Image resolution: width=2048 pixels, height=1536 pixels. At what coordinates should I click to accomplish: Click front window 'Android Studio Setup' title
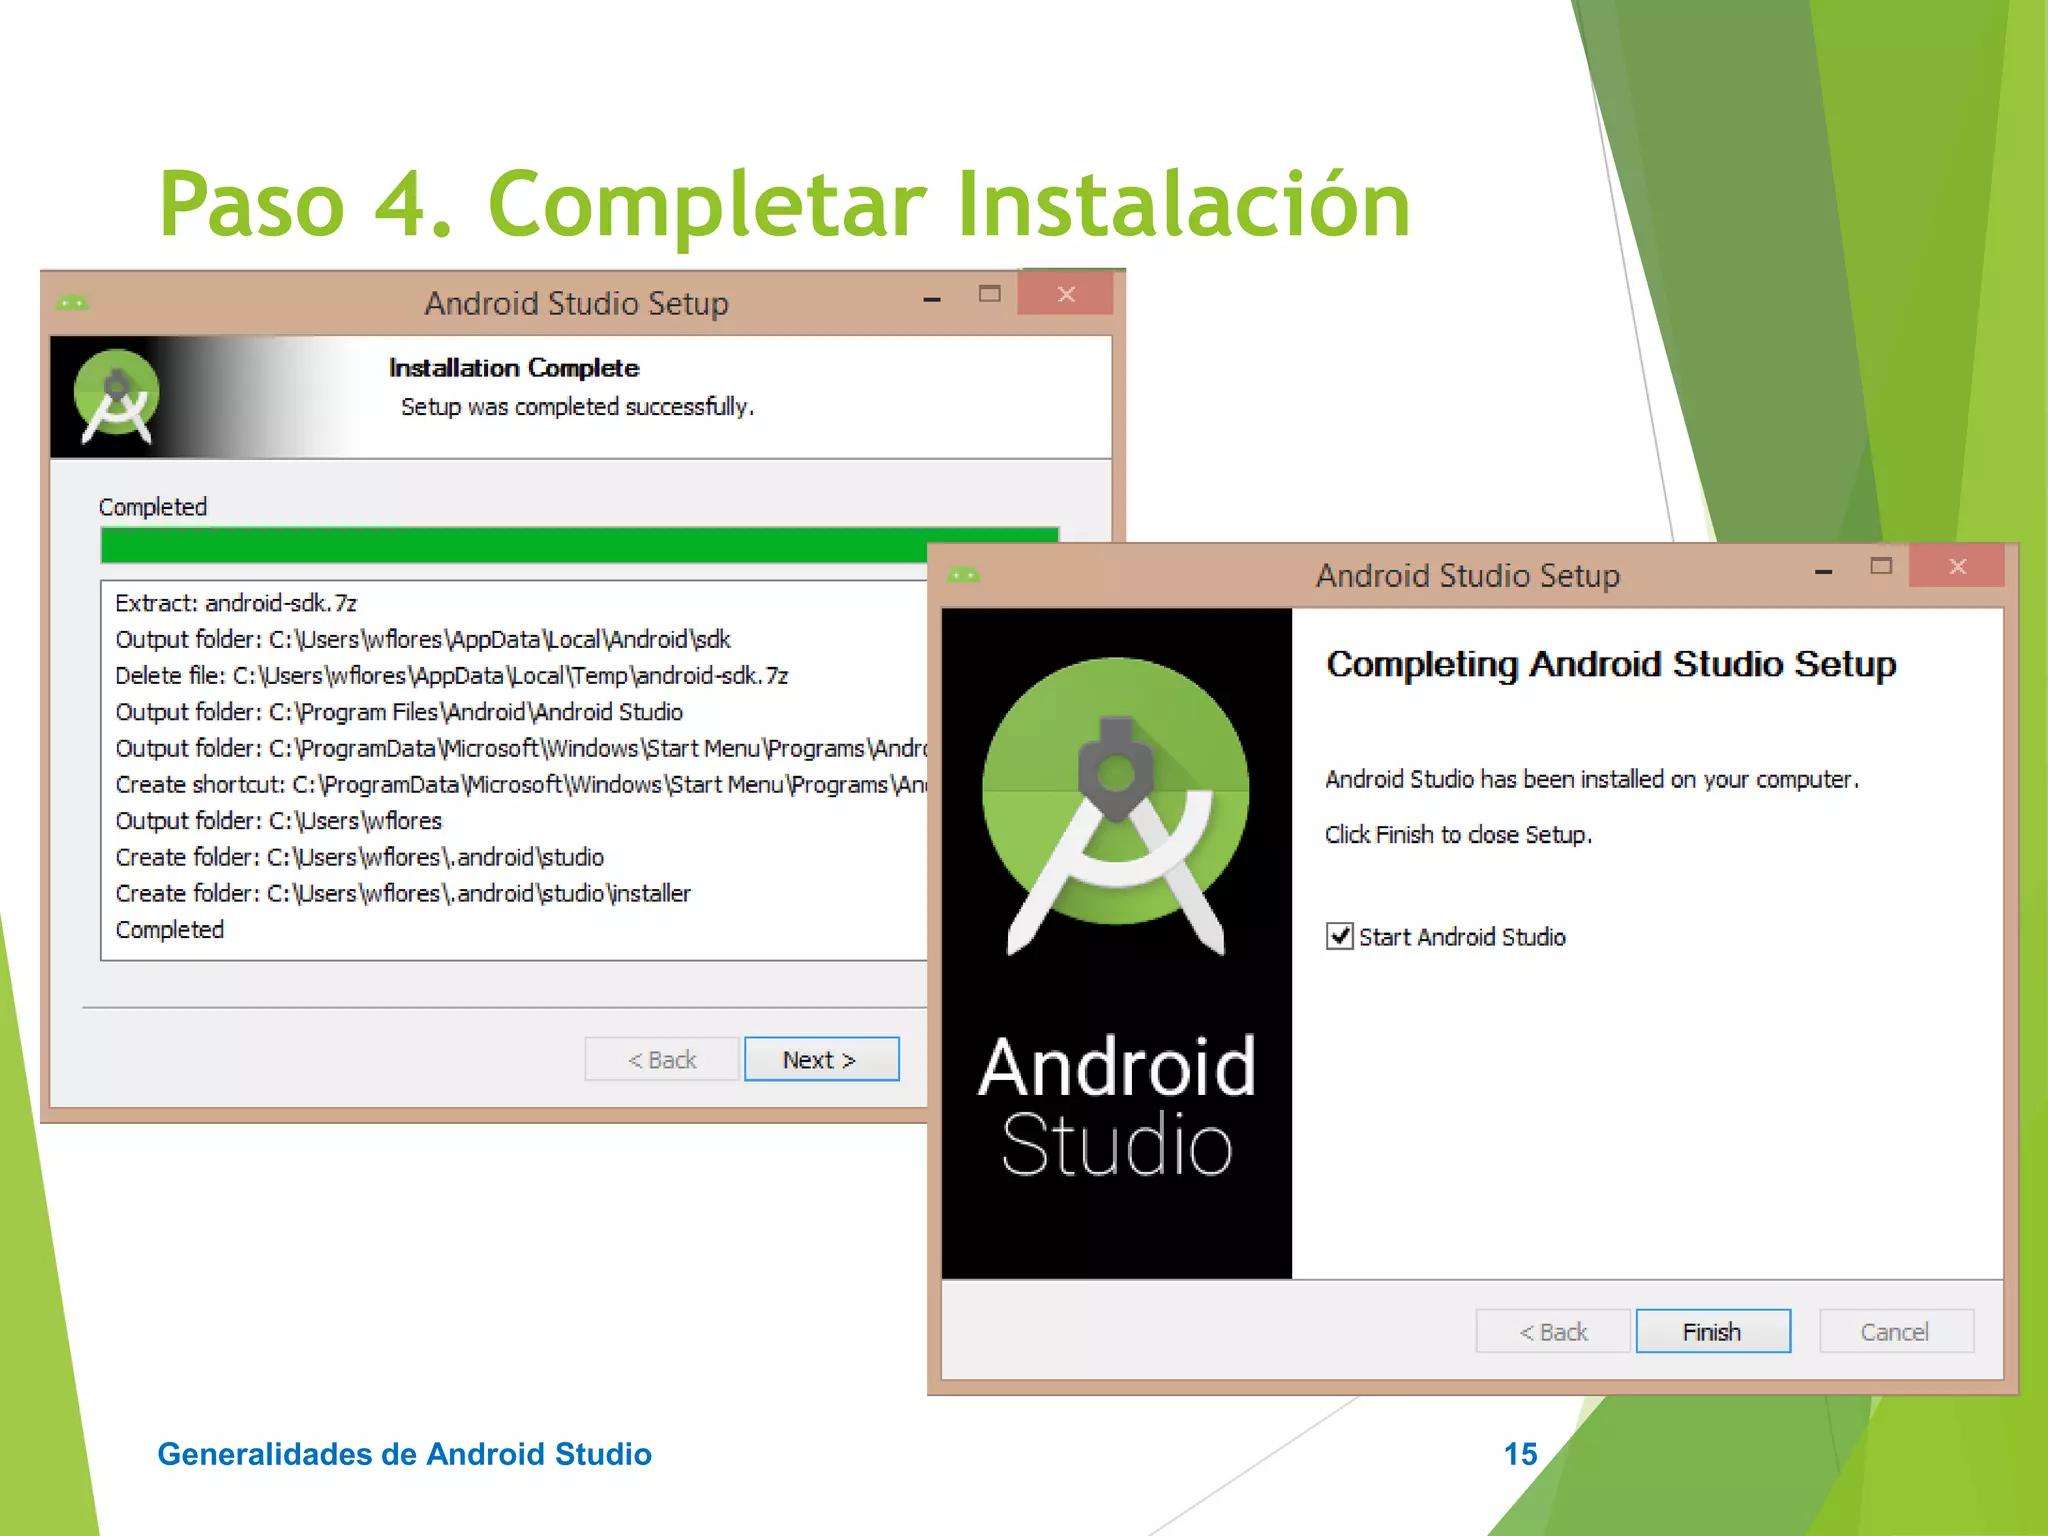[x=1467, y=575]
